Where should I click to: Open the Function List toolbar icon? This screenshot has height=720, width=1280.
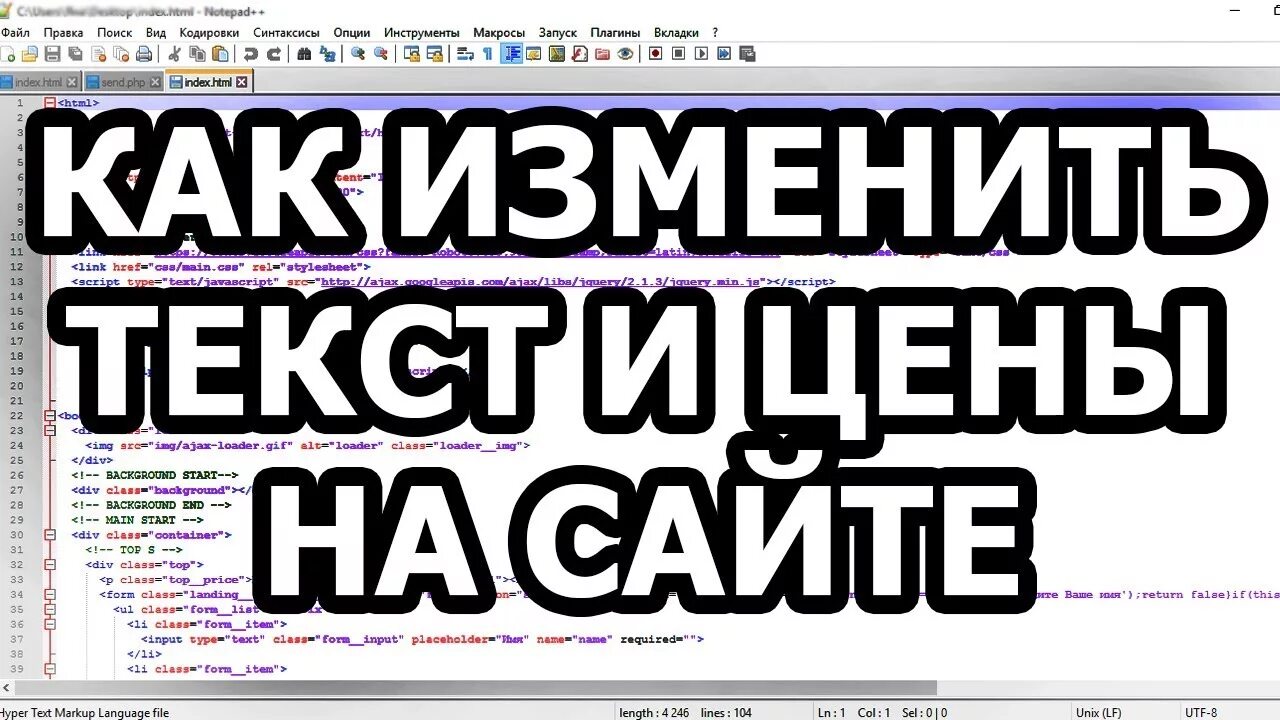point(579,54)
